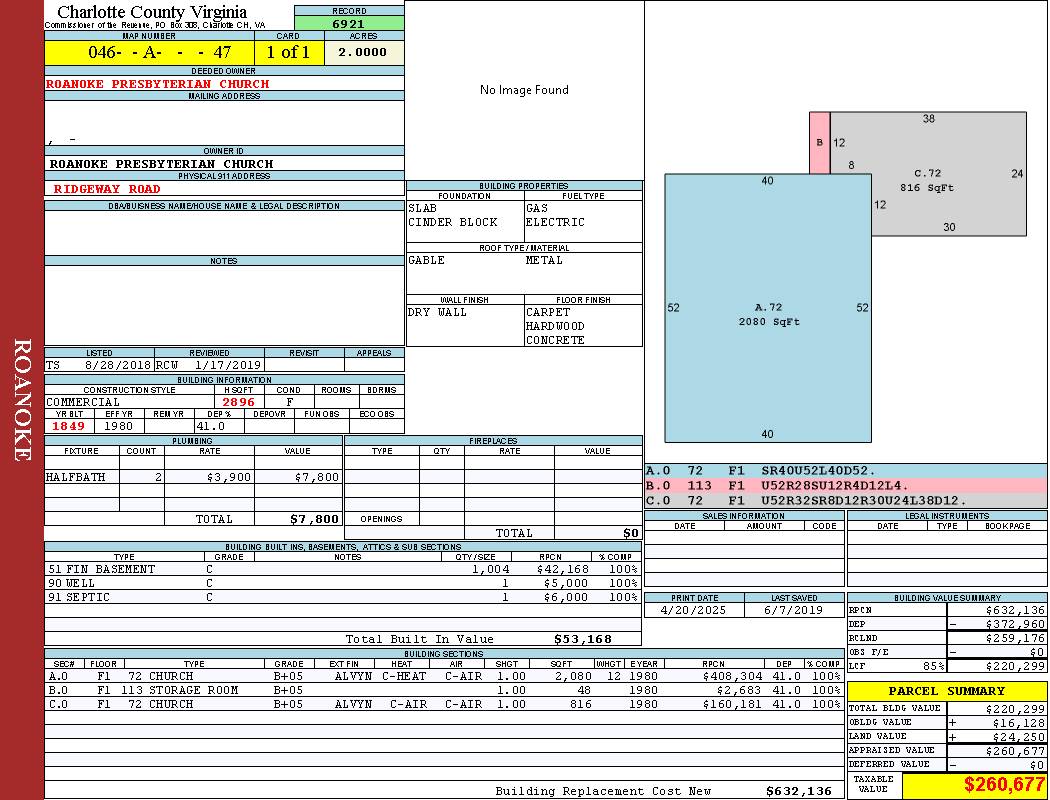Click the green record number 6921 field
1050x800 pixels.
point(349,23)
